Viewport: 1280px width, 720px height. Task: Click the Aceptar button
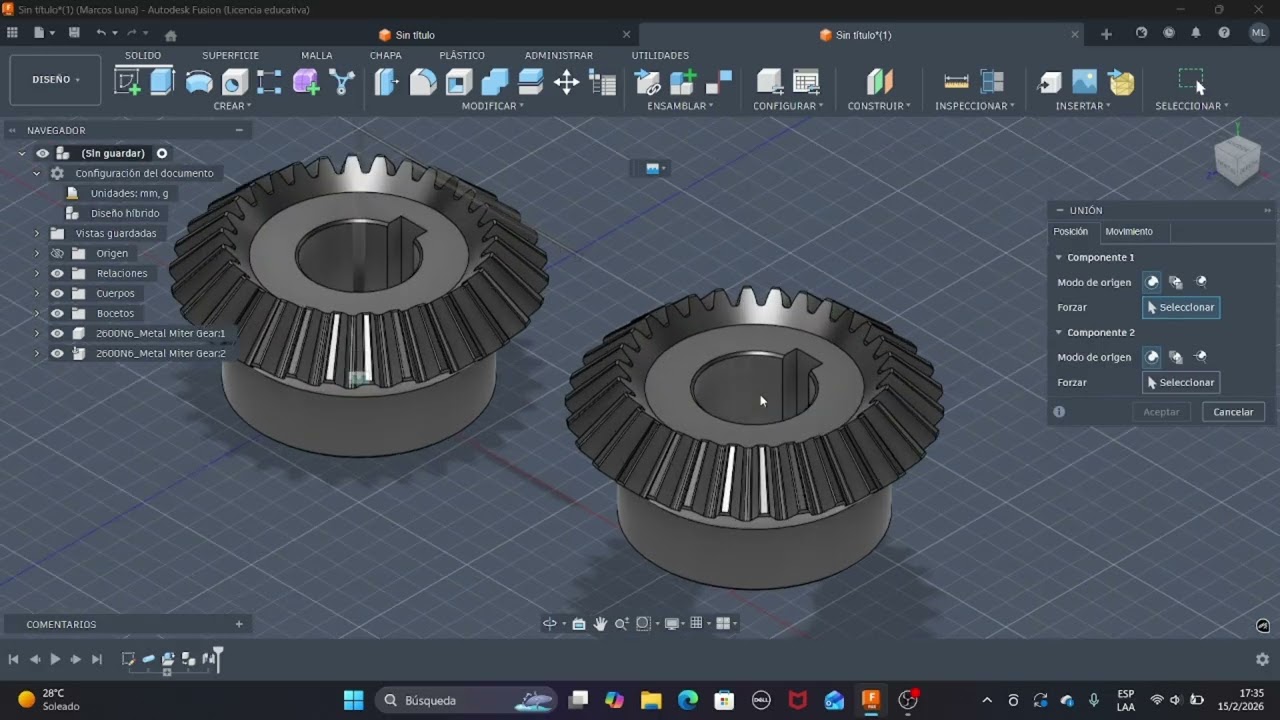click(1161, 412)
